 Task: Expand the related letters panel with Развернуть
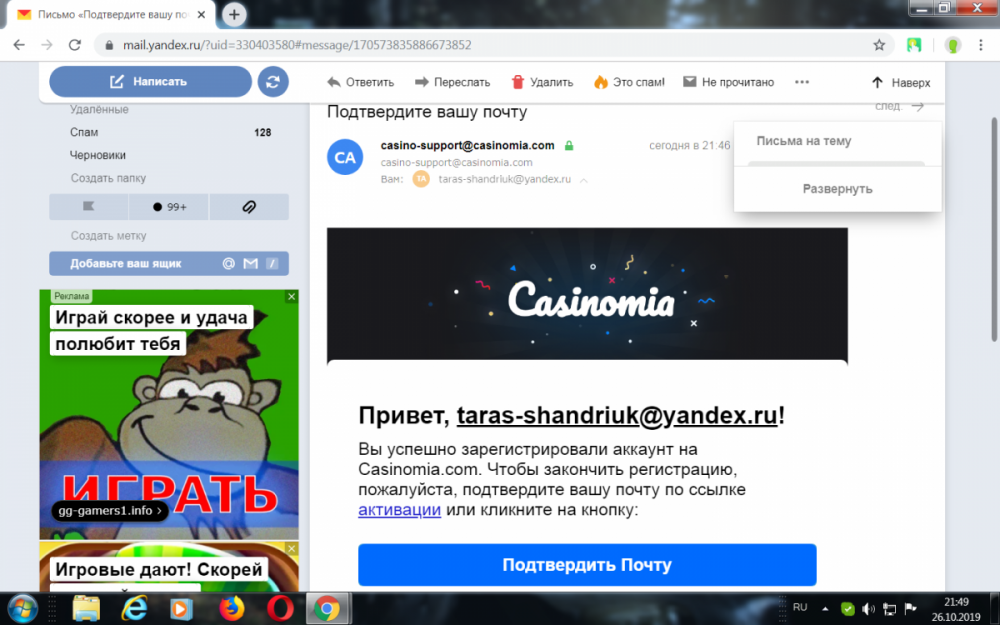pyautogui.click(x=837, y=189)
